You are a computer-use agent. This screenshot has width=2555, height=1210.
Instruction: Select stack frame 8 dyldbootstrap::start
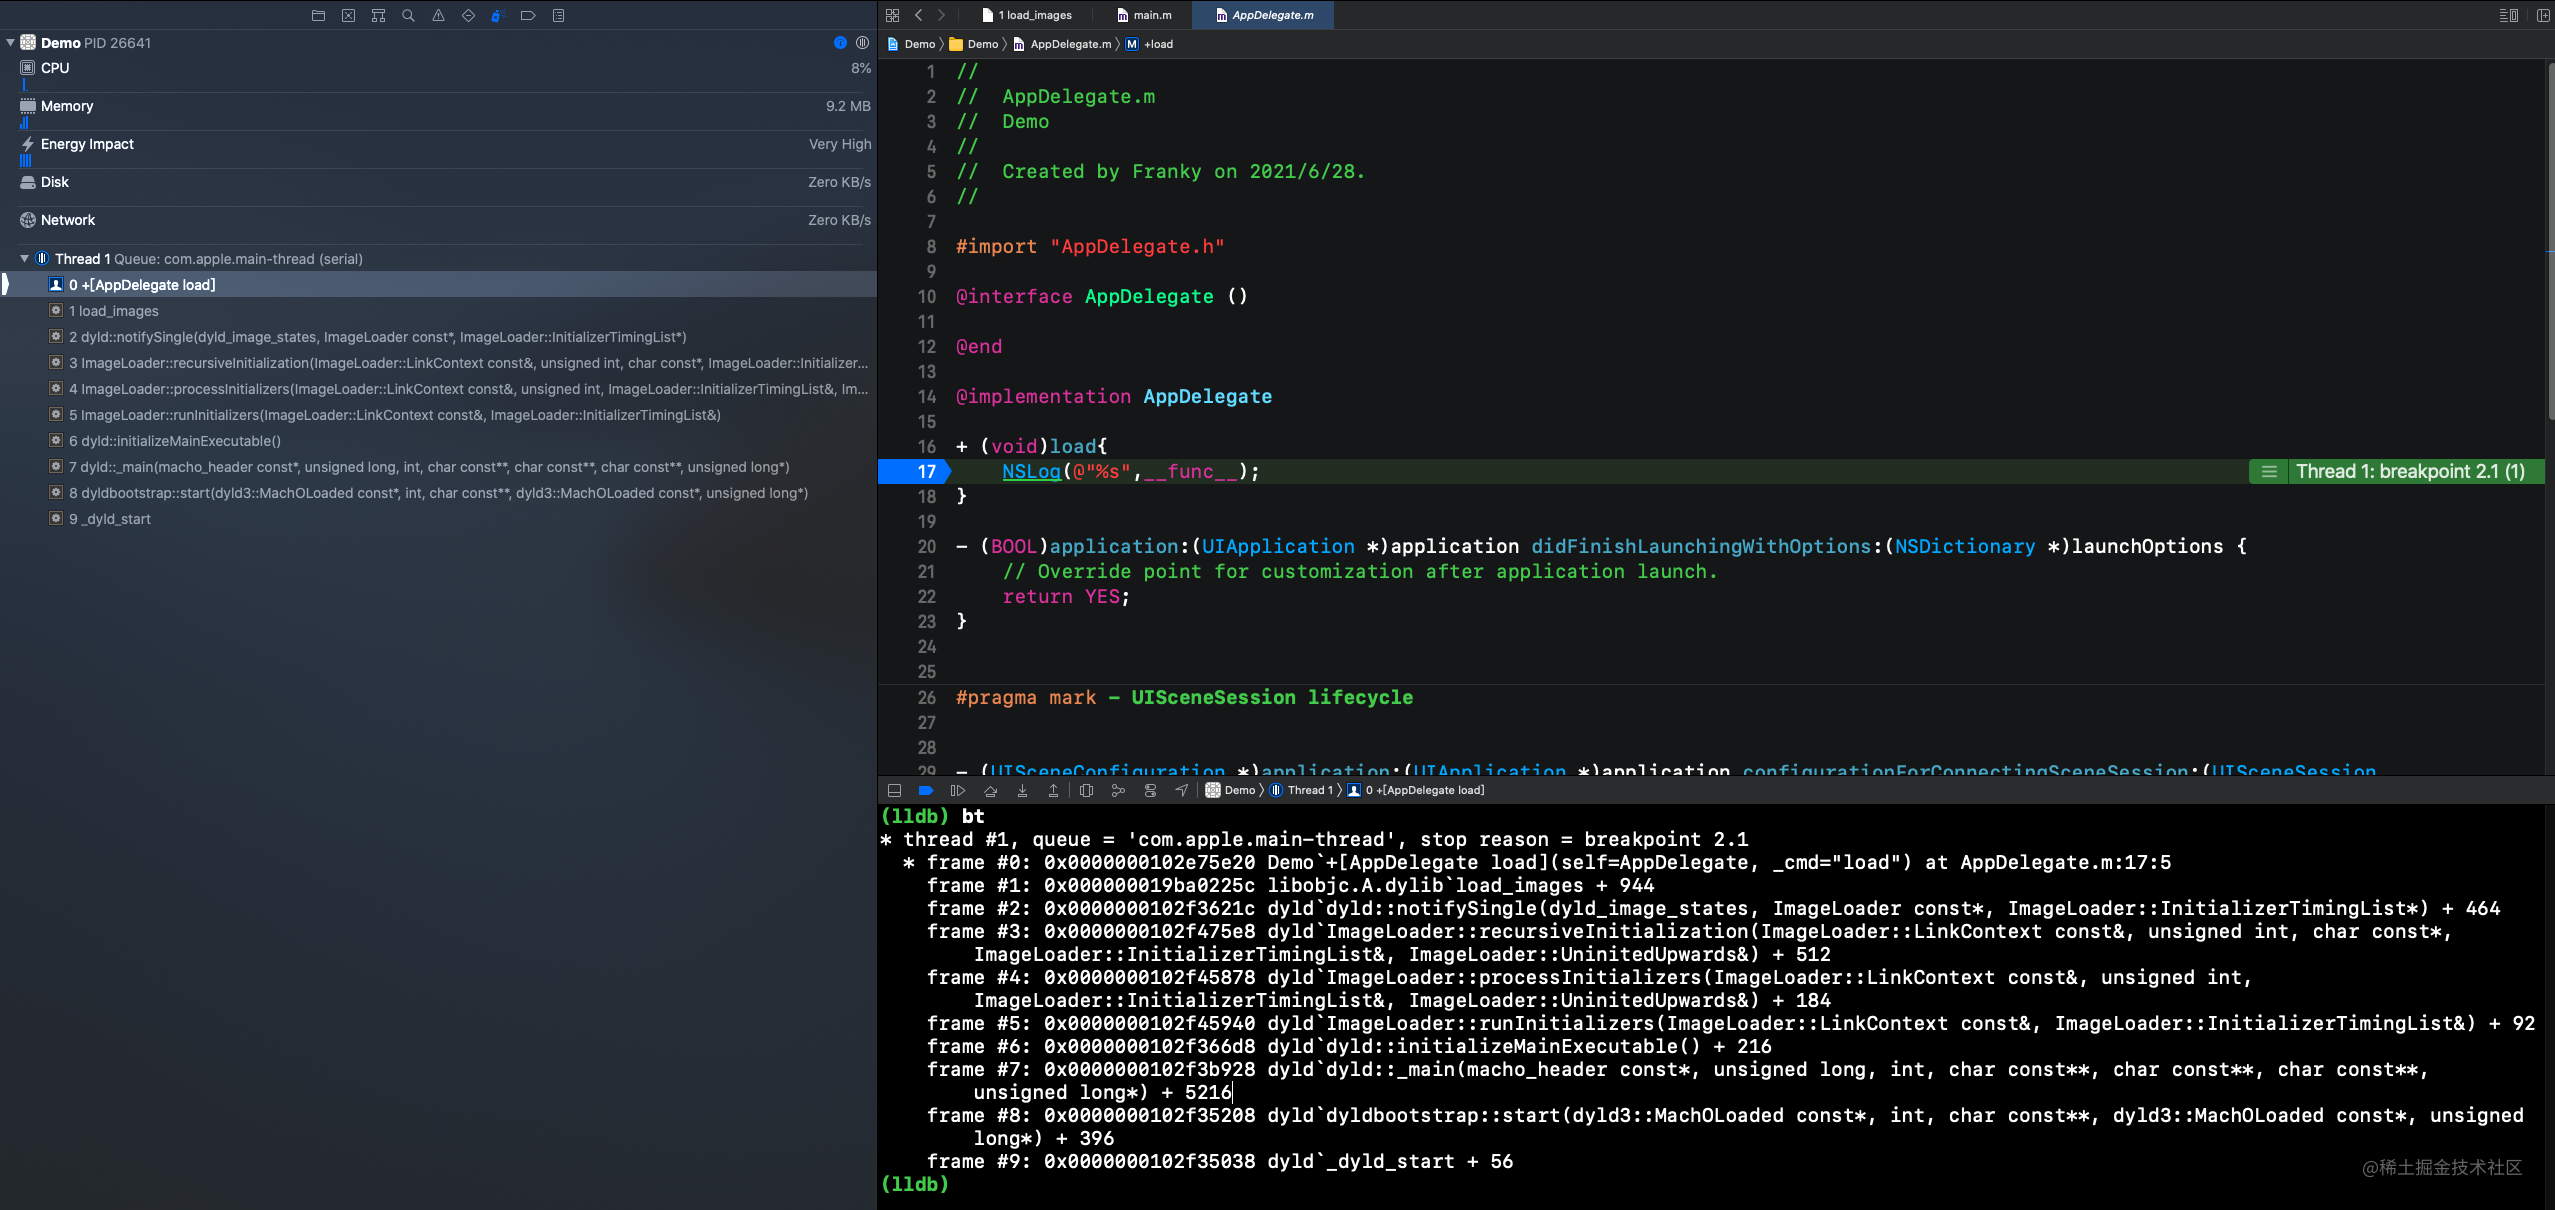coord(438,493)
